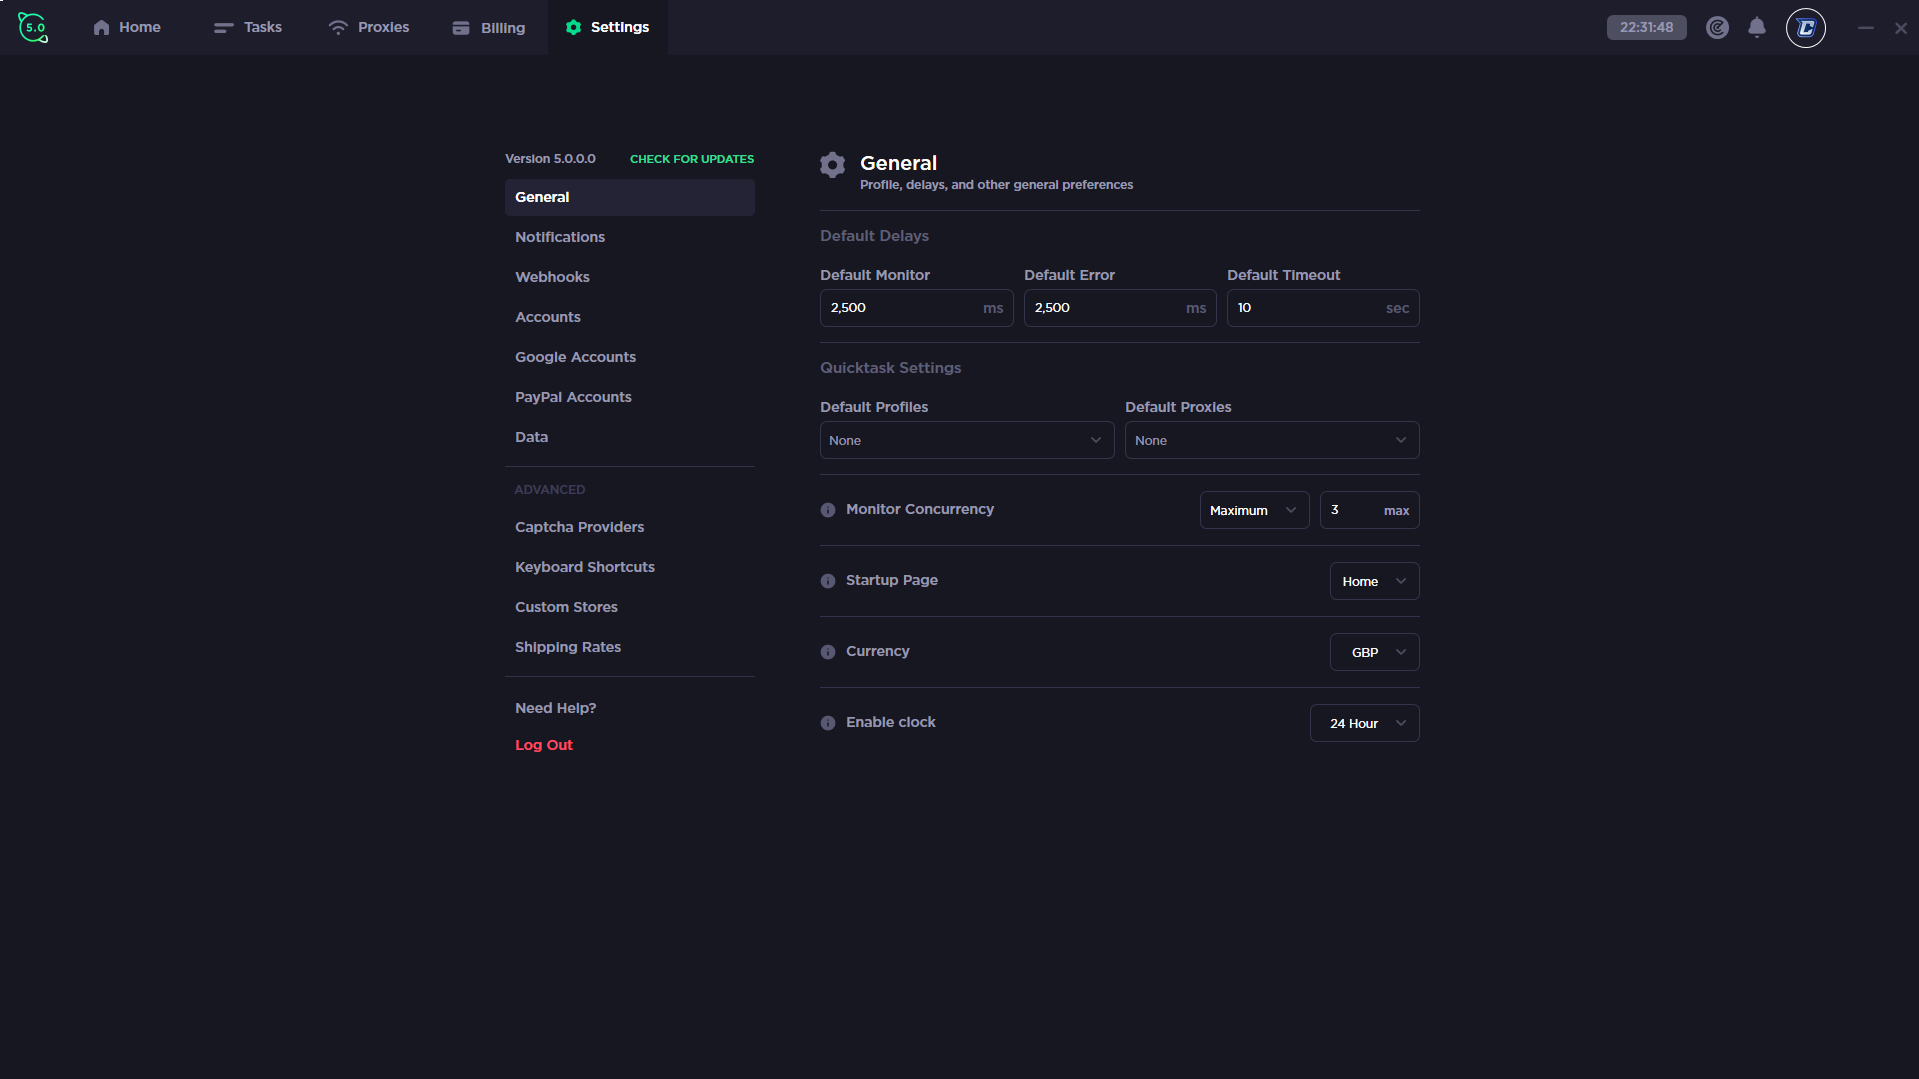Open the notifications bell icon
This screenshot has height=1079, width=1919.
(x=1756, y=27)
